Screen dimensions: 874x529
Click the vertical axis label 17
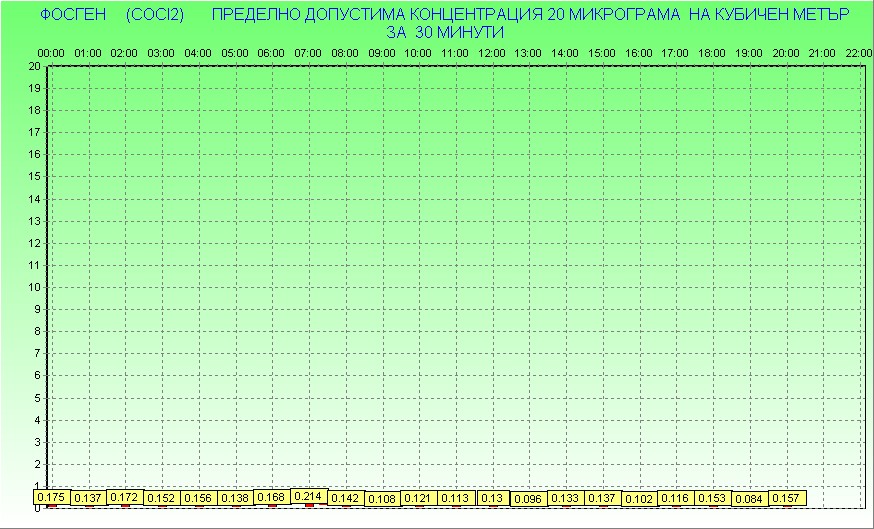pyautogui.click(x=35, y=132)
